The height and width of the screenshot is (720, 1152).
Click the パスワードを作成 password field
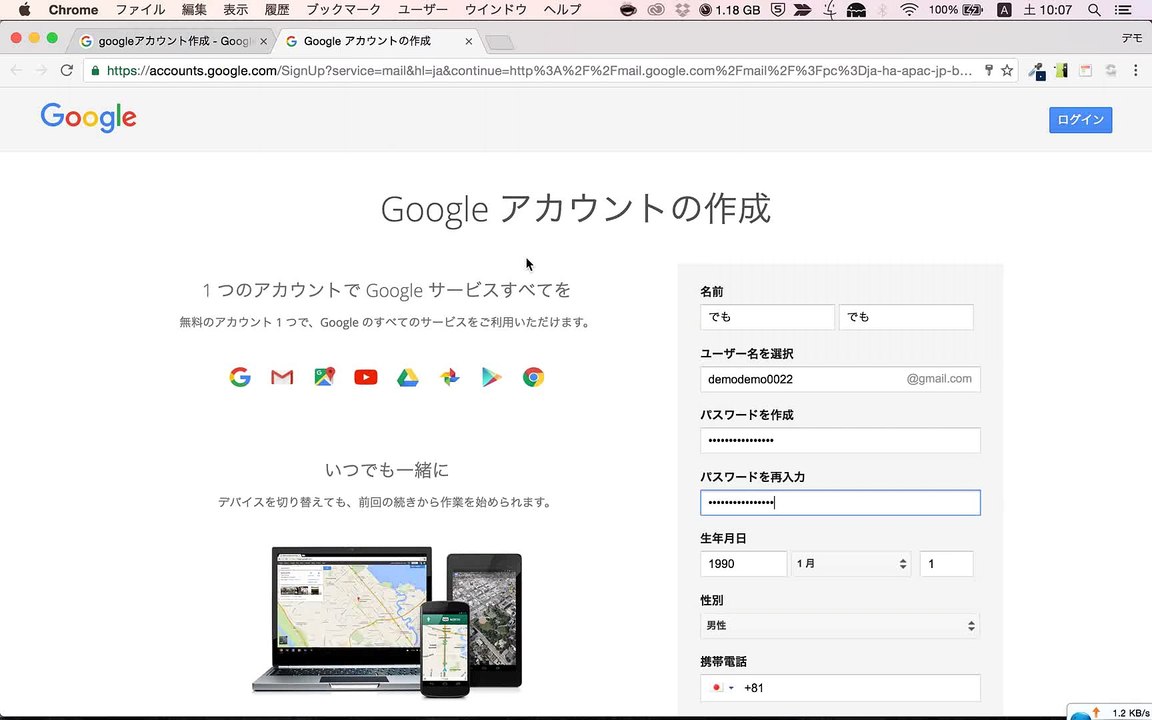840,440
